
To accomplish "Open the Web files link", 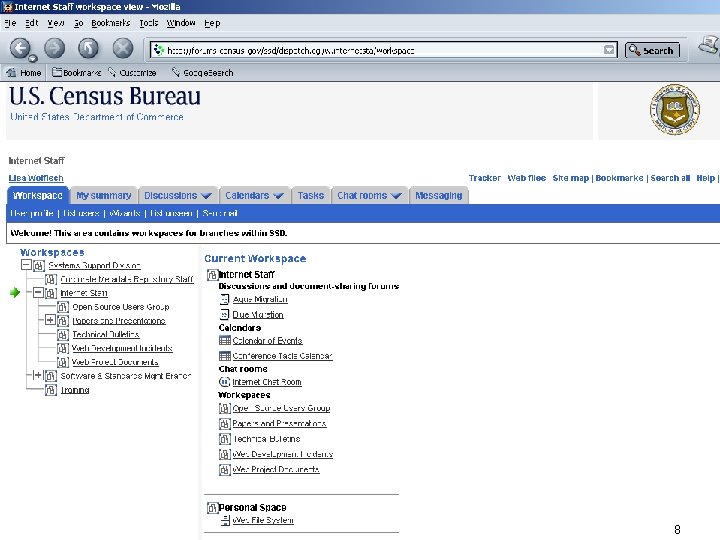I will (527, 178).
